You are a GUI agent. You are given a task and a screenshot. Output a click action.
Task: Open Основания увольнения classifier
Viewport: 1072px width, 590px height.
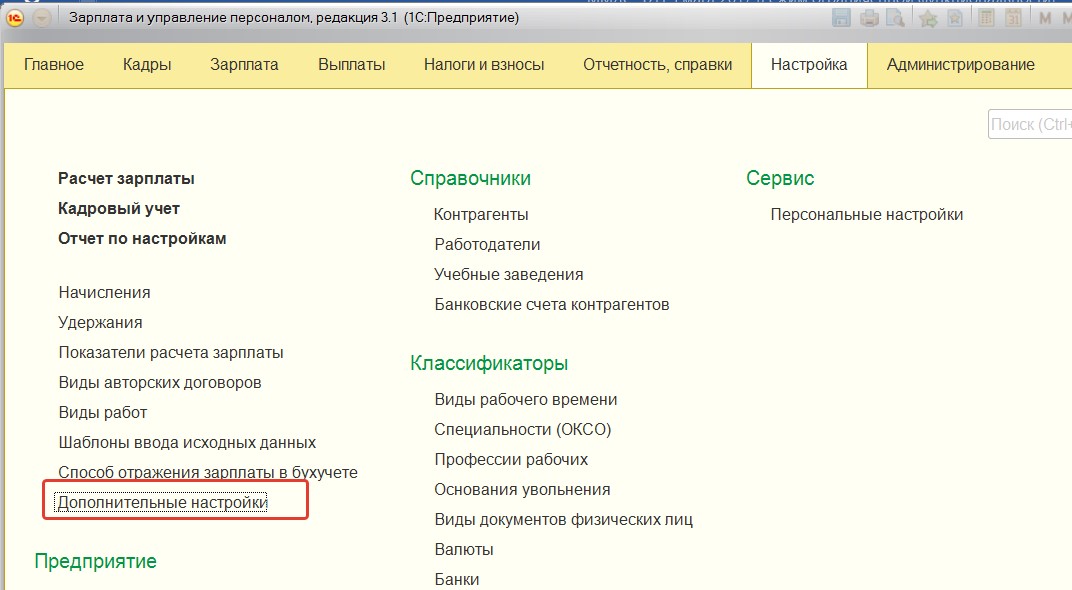tap(522, 490)
